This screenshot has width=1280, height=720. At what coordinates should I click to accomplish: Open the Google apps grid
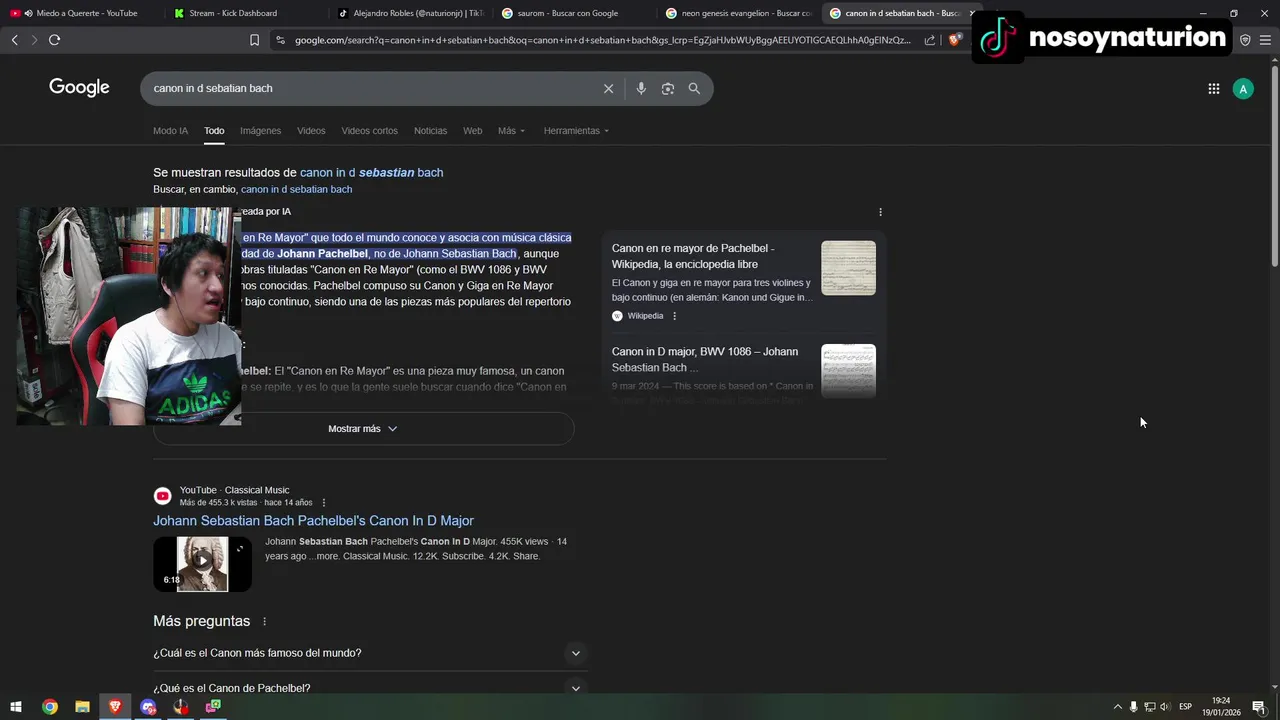tap(1213, 89)
